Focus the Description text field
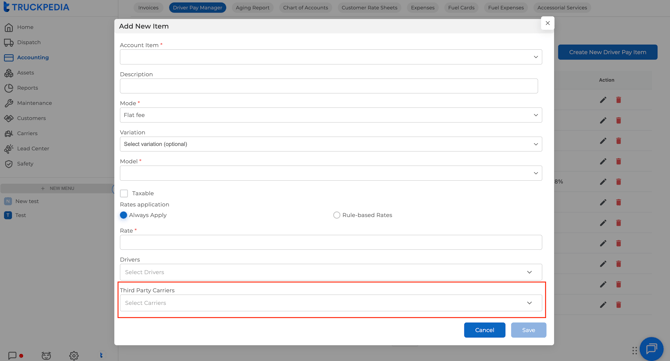This screenshot has height=361, width=670. pos(329,86)
